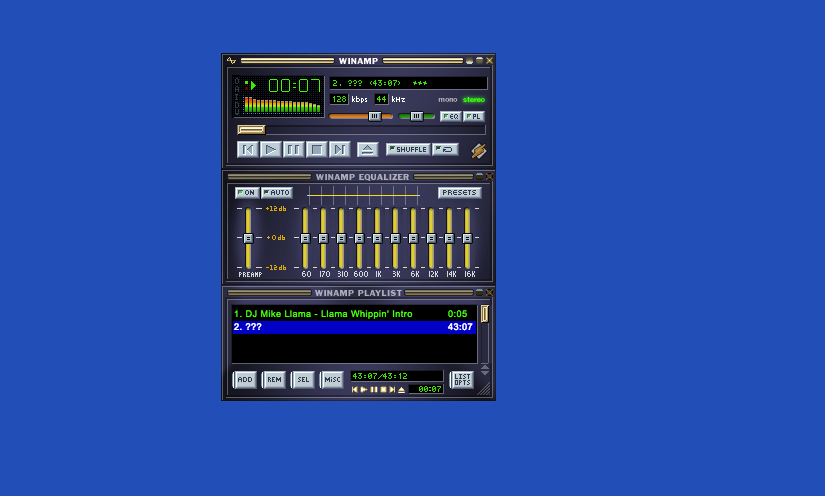The width and height of the screenshot is (825, 496).
Task: Click the 6K band slider handle
Action: point(413,238)
